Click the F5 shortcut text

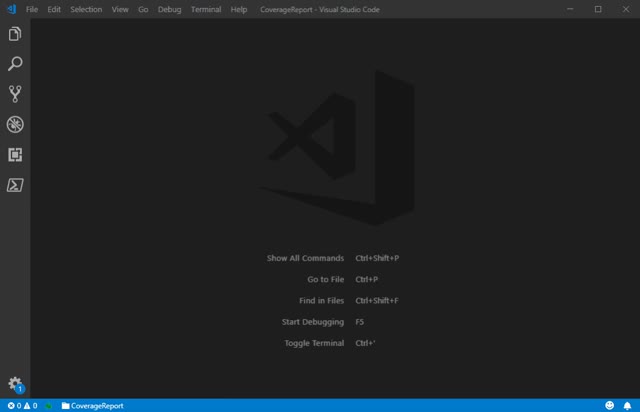point(359,322)
